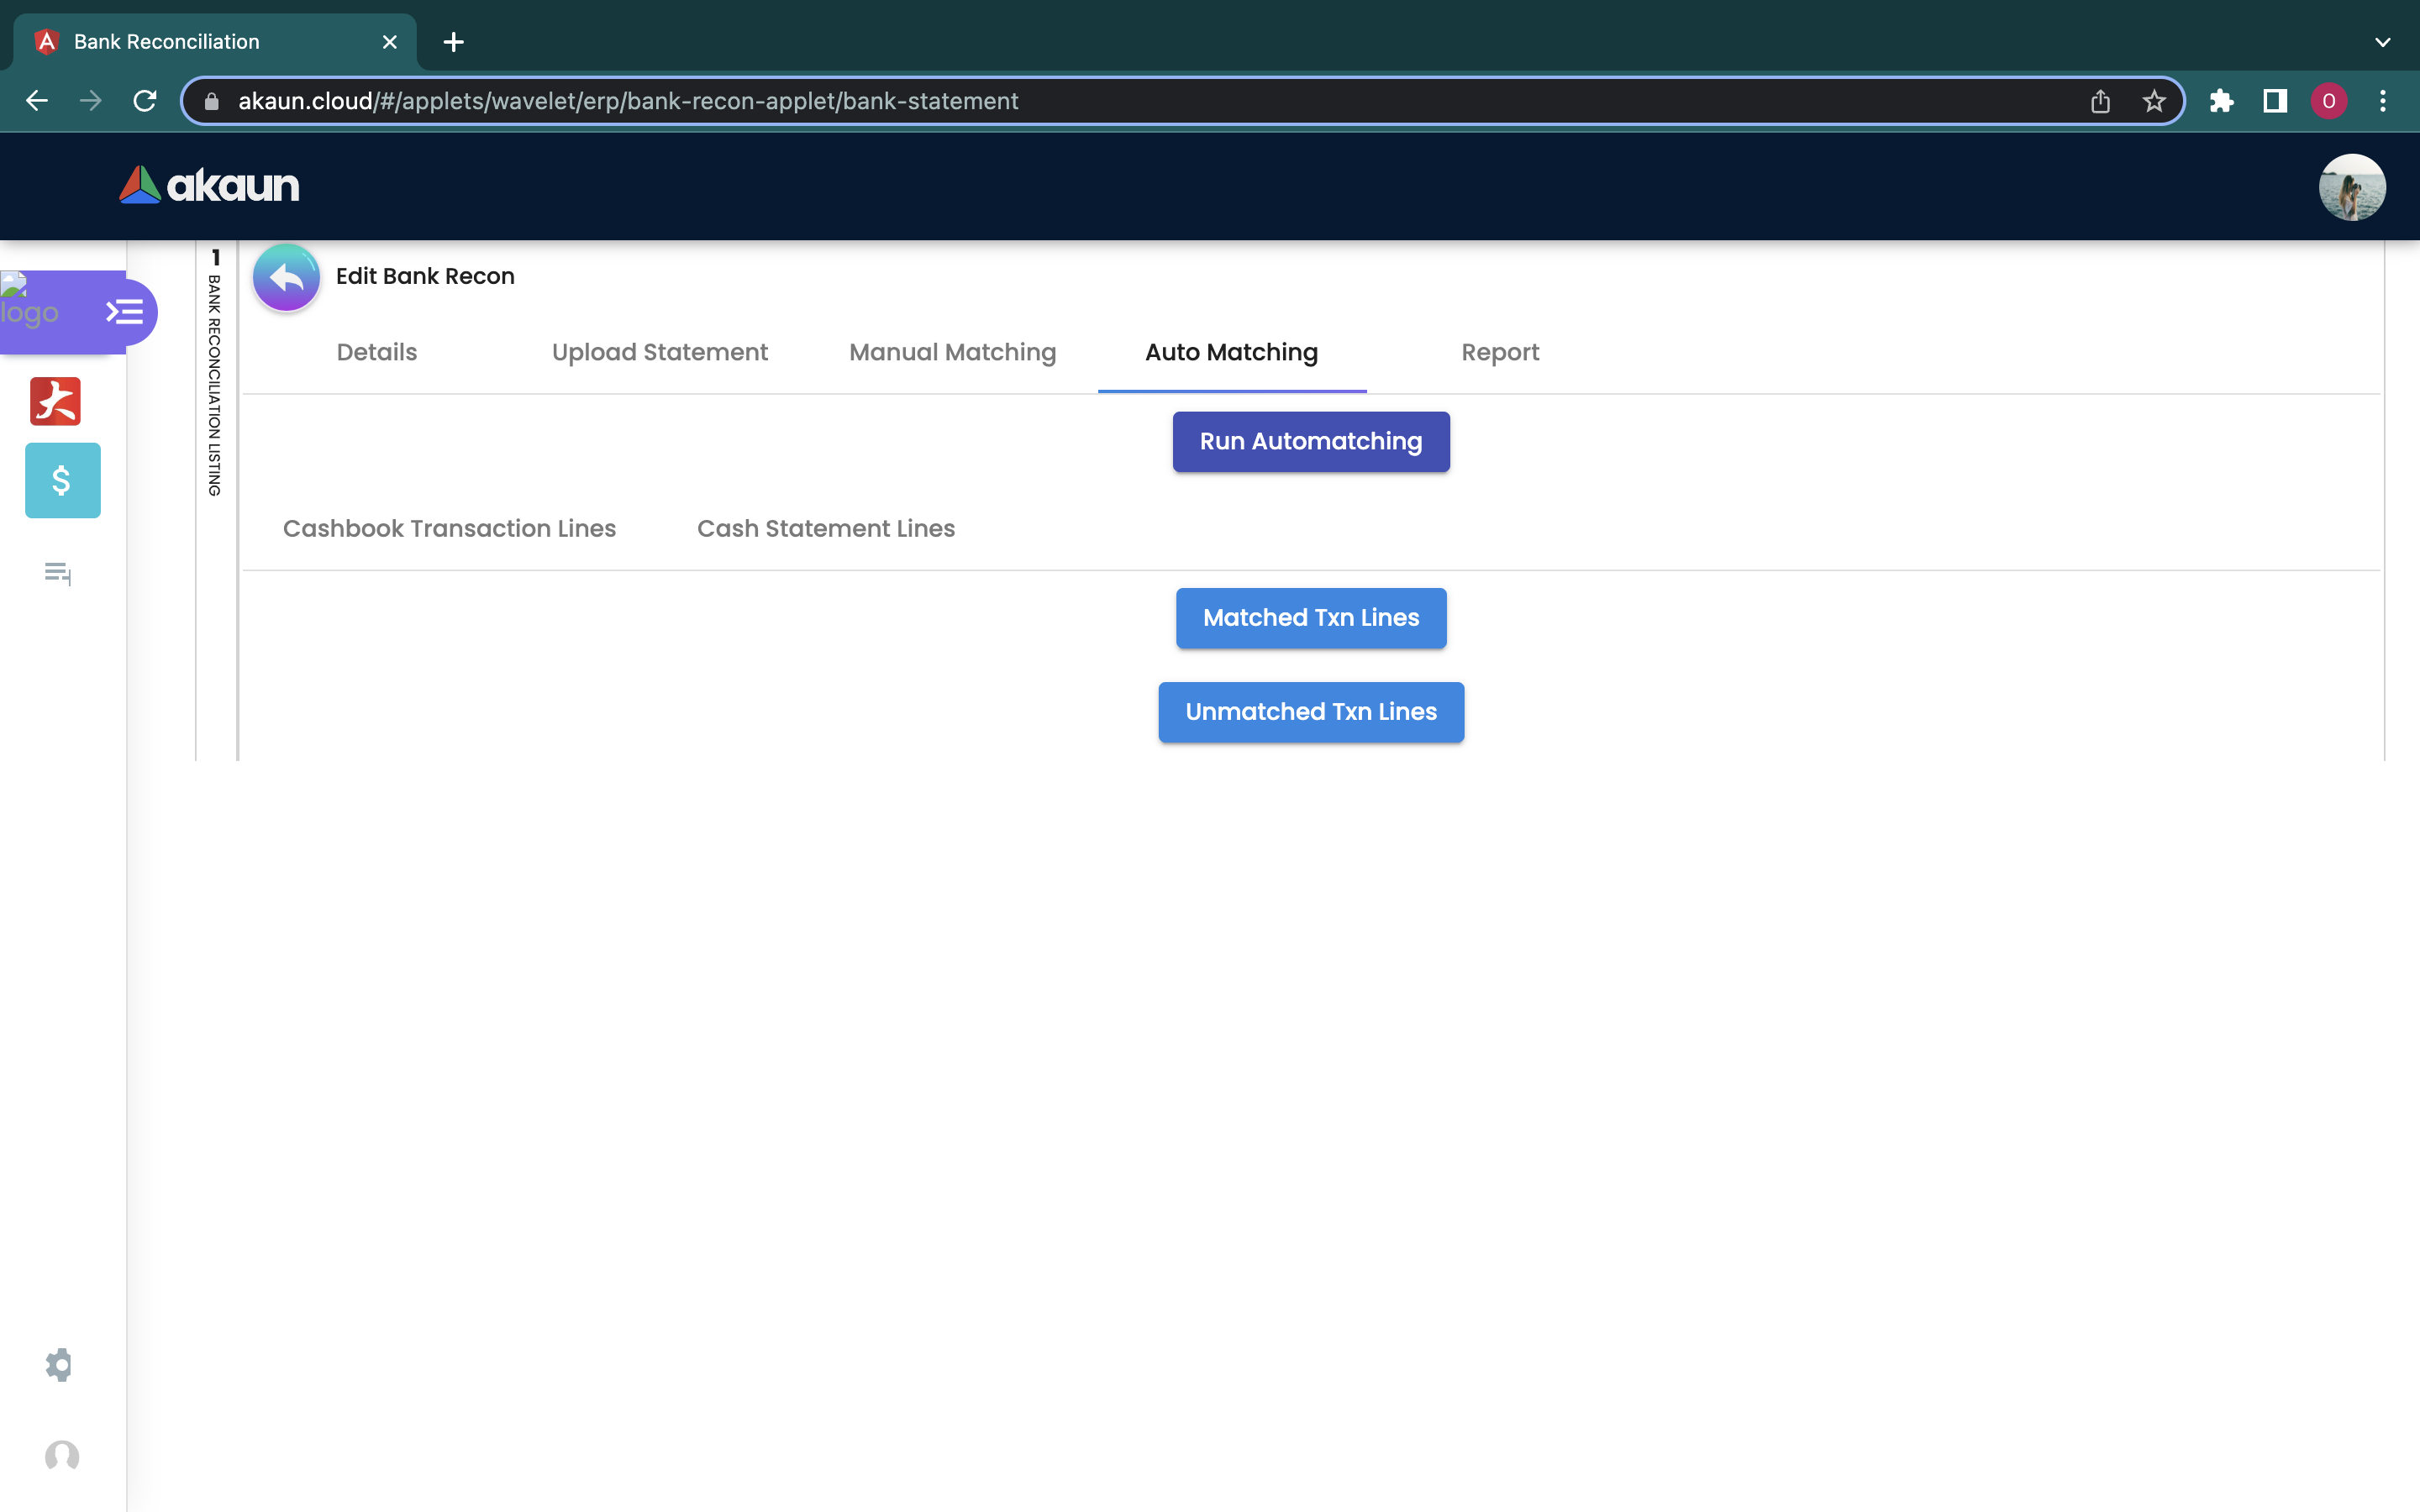Open the settings gear in sidebar
Viewport: 2420px width, 1512px height.
pos(59,1364)
